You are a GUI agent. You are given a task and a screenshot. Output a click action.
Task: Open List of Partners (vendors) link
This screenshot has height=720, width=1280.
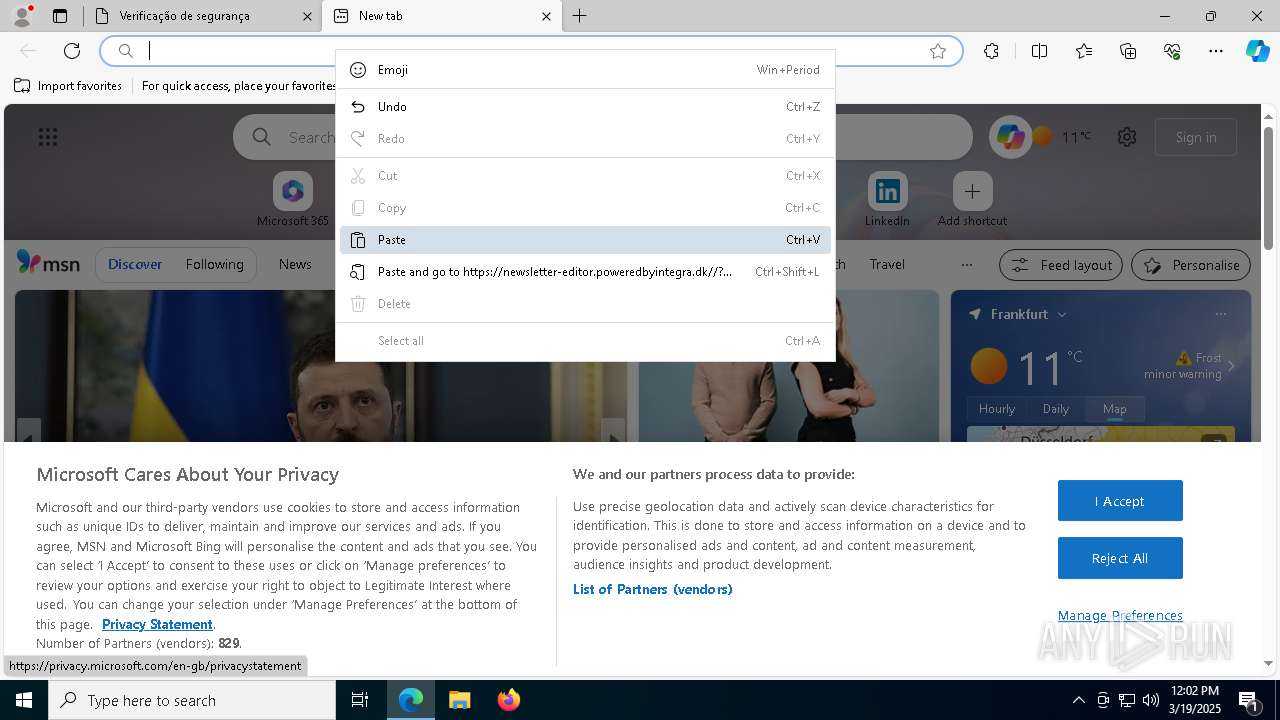click(x=653, y=589)
